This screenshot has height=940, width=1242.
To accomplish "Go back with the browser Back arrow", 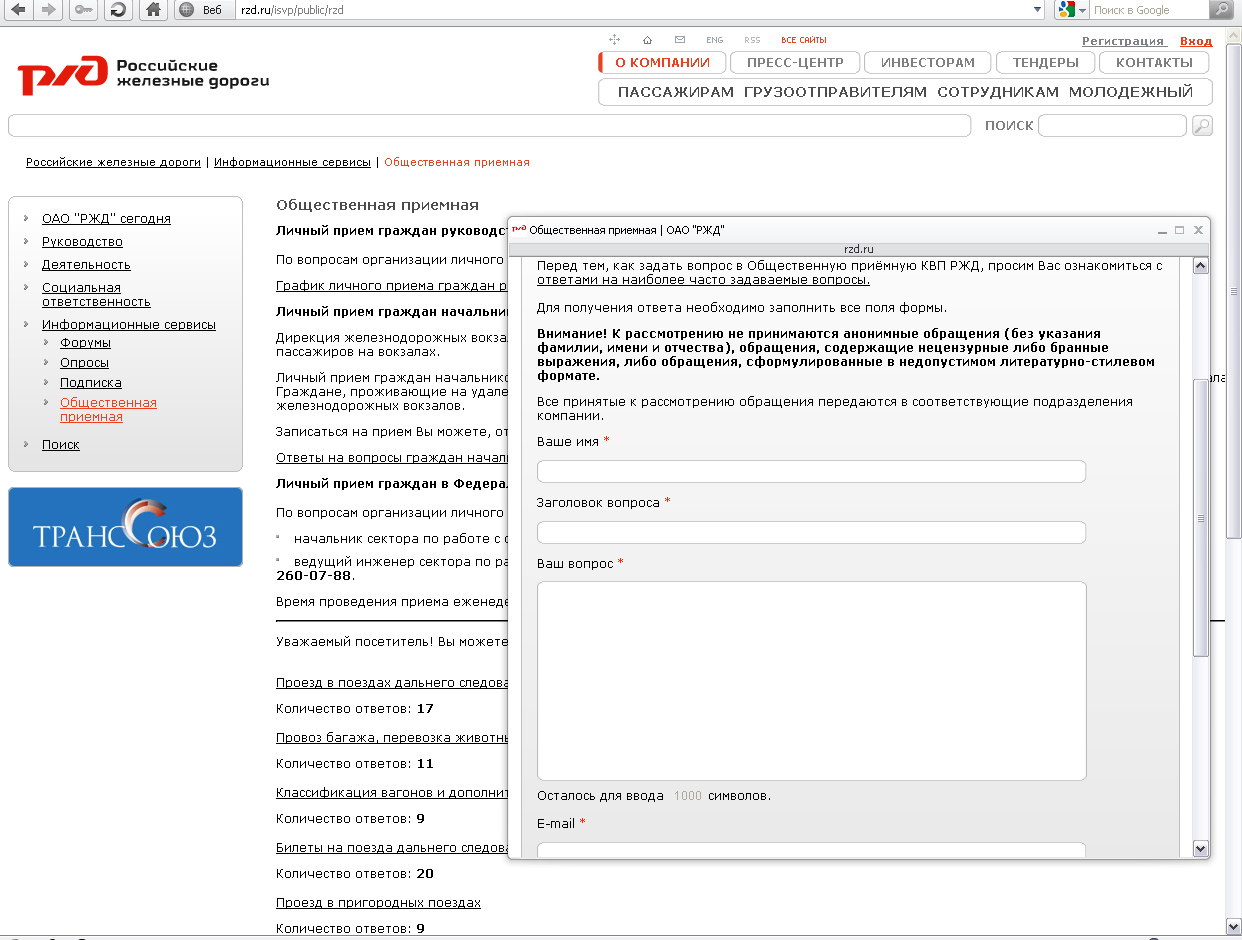I will [19, 10].
